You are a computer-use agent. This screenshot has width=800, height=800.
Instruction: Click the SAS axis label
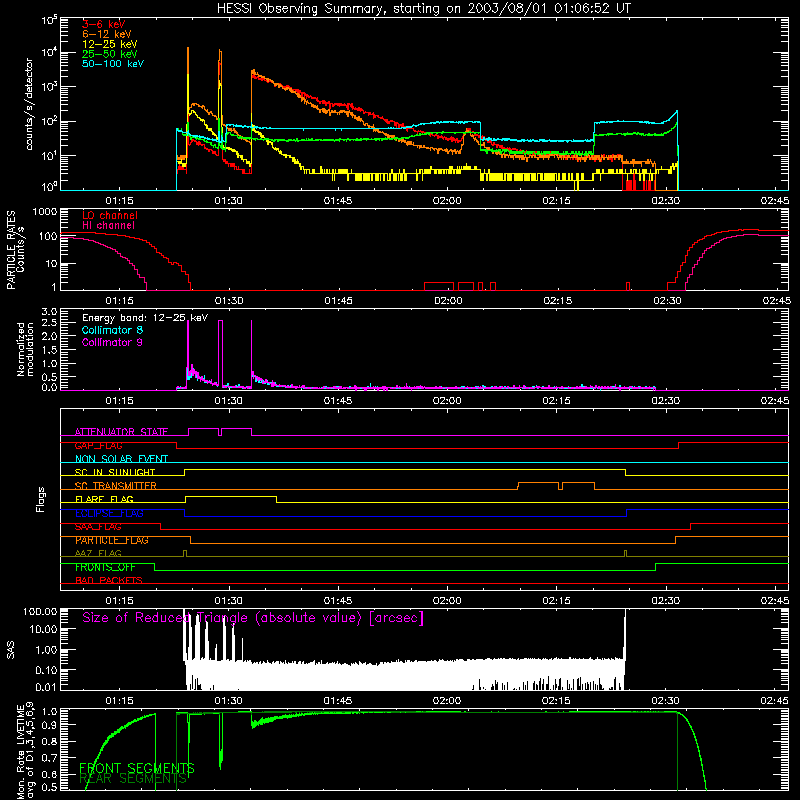pos(11,650)
